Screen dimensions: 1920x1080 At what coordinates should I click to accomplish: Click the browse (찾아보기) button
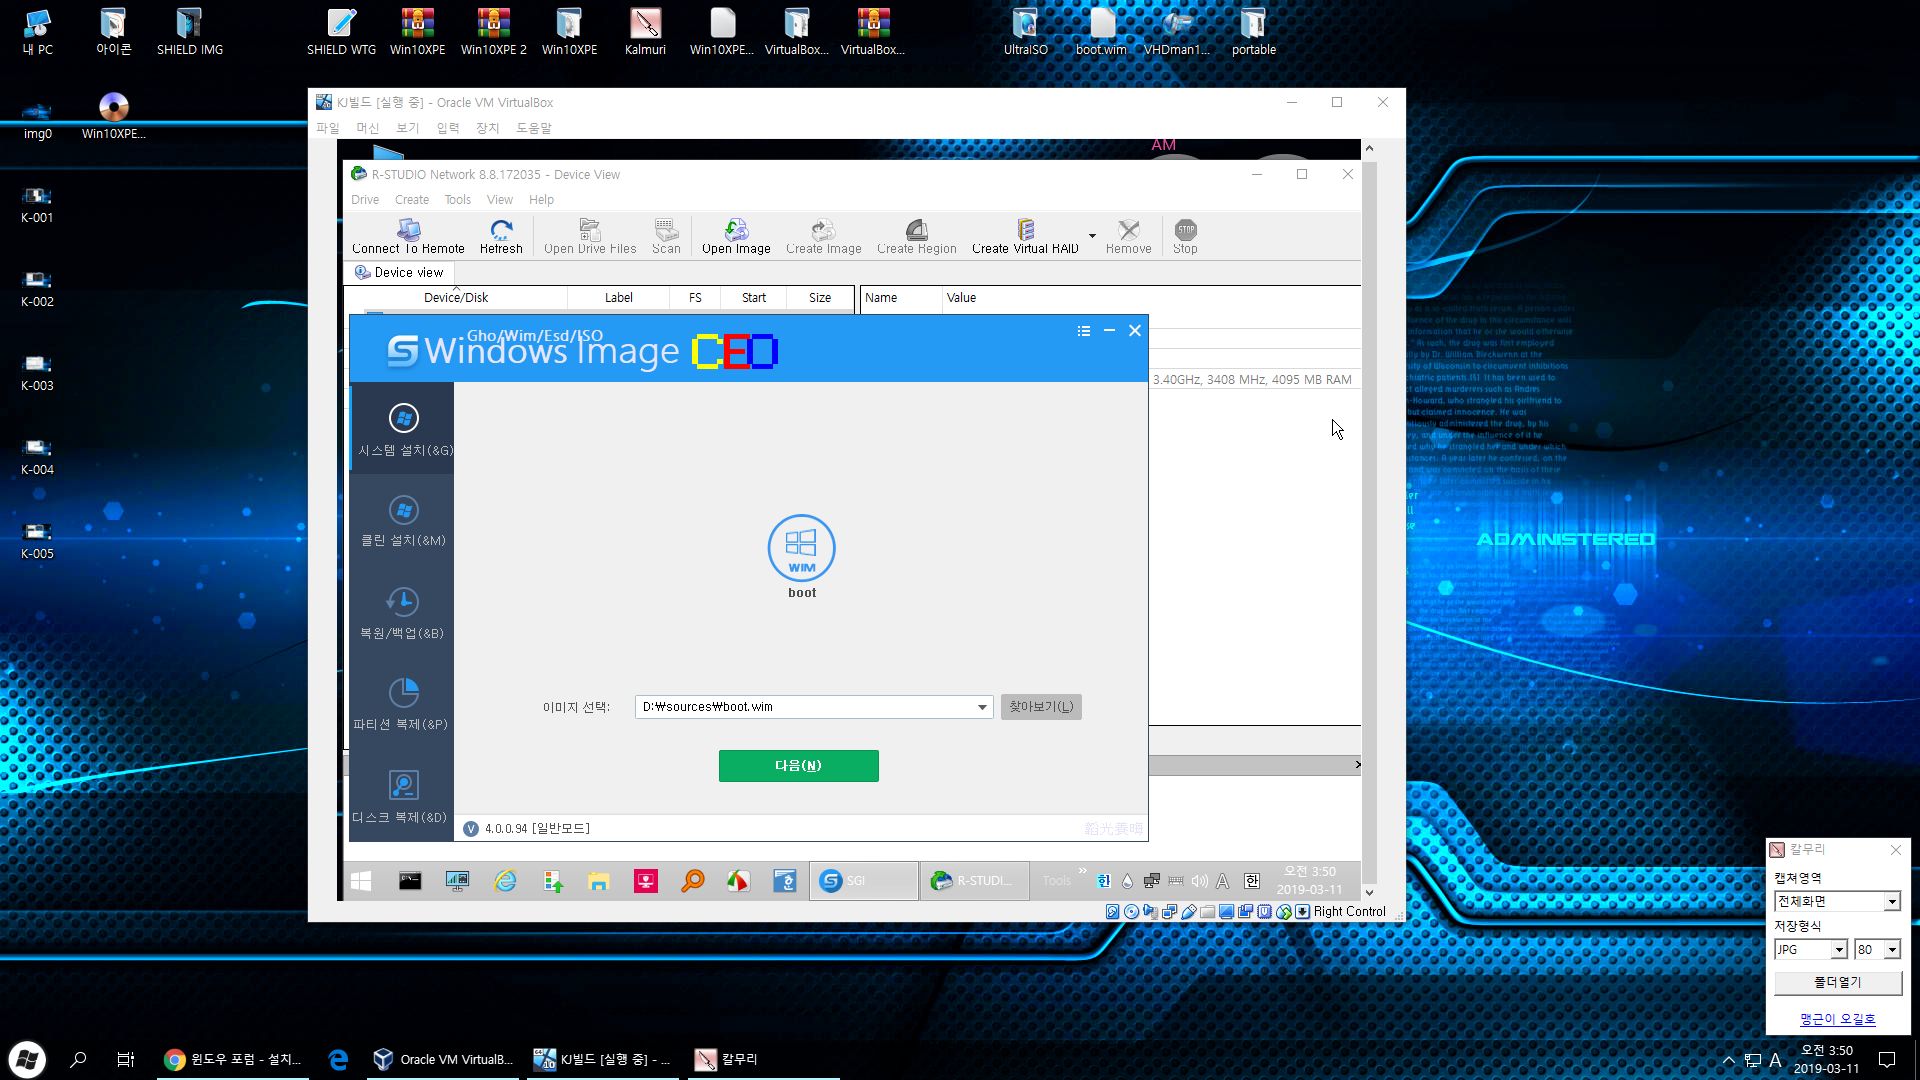click(1041, 707)
